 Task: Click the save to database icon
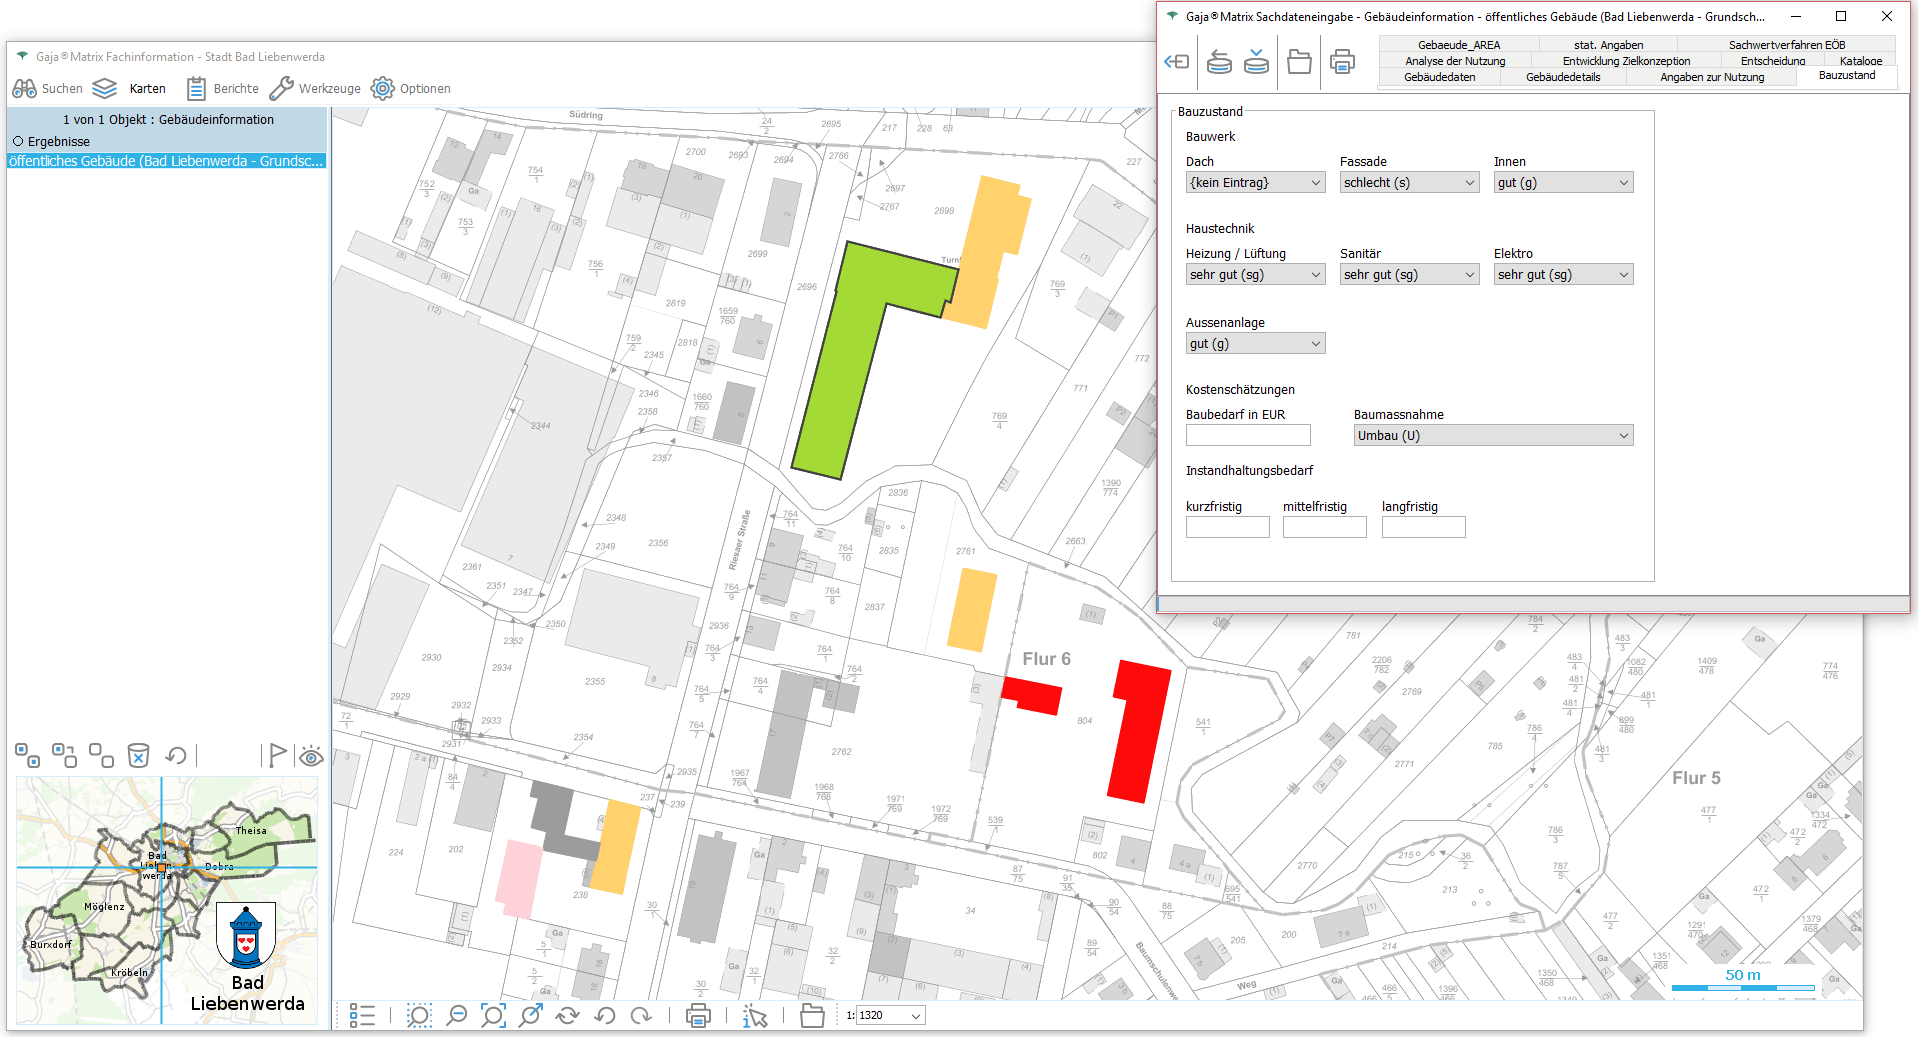(1256, 62)
